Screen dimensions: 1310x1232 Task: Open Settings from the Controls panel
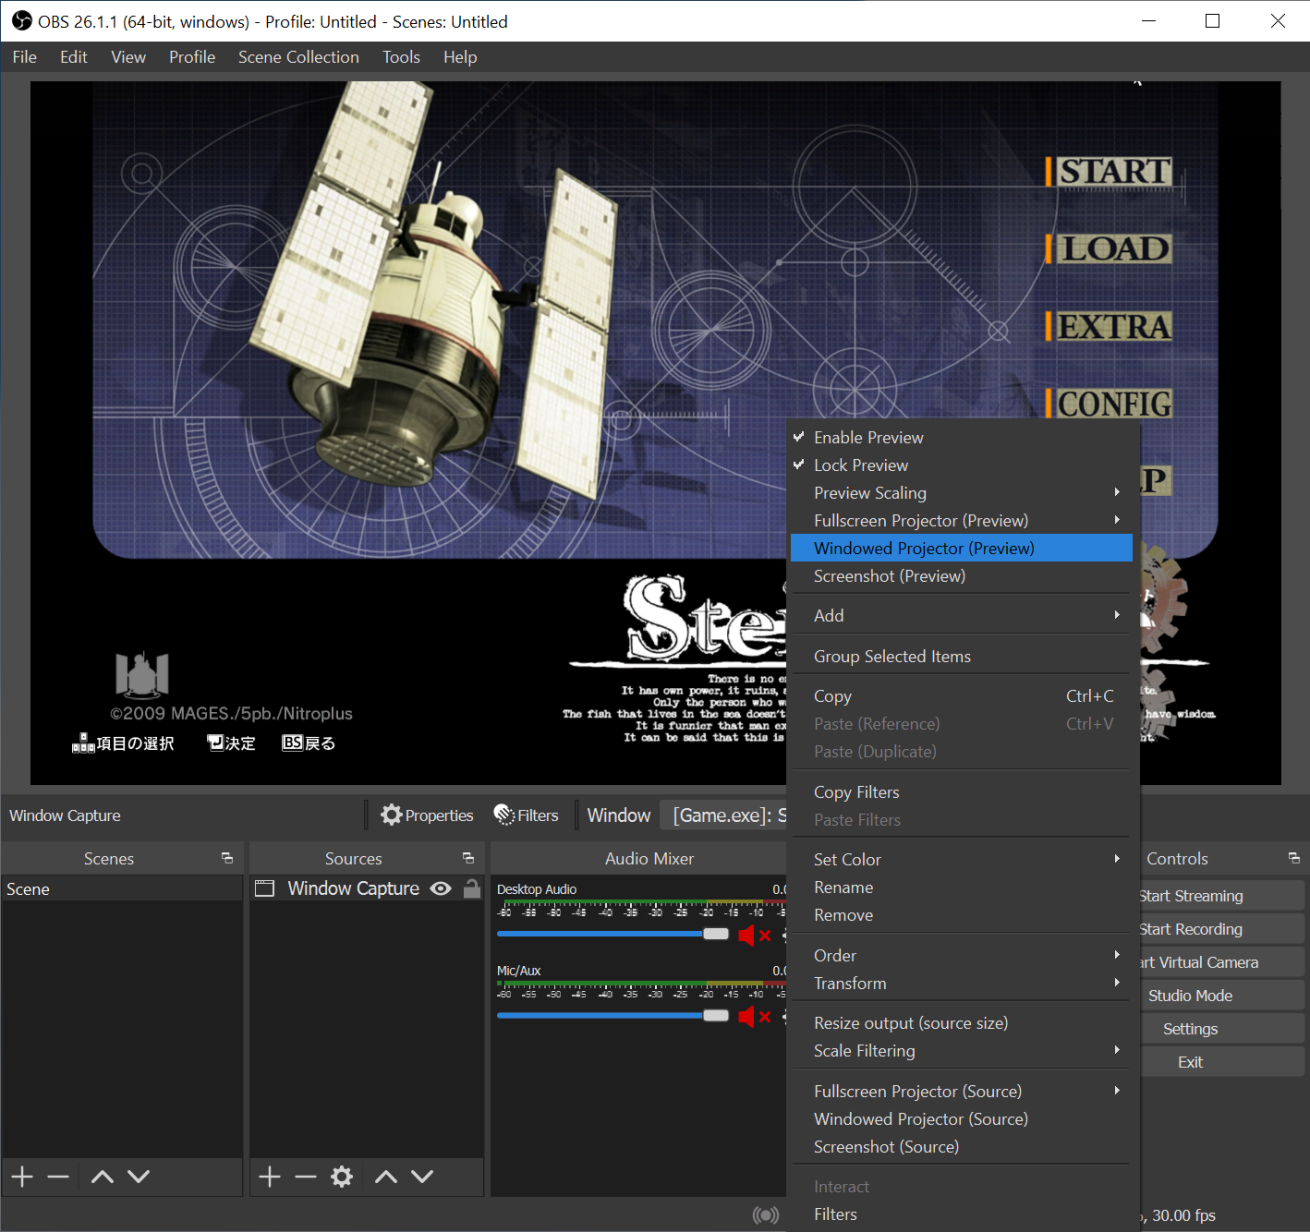pyautogui.click(x=1222, y=1029)
